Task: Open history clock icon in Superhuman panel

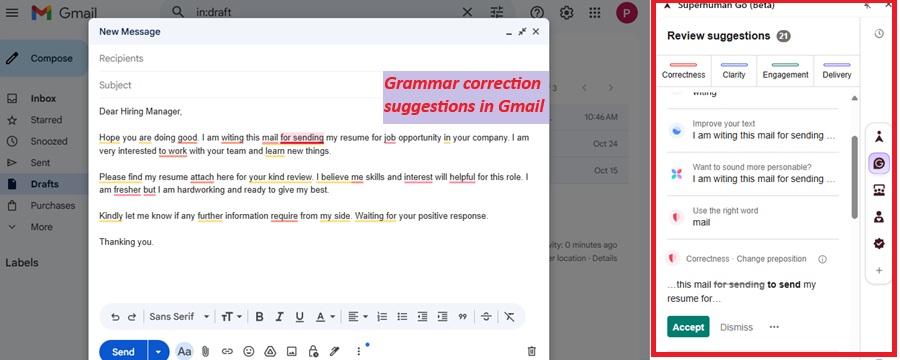Action: coord(879,34)
